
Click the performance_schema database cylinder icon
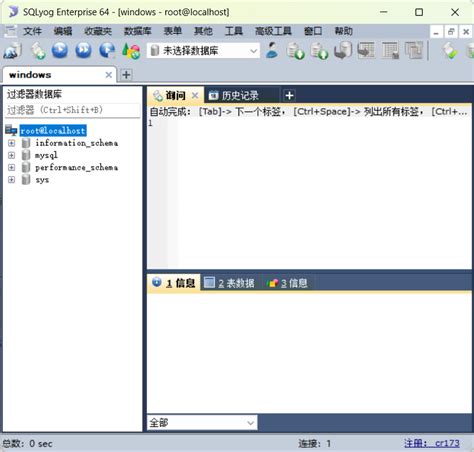pos(26,167)
